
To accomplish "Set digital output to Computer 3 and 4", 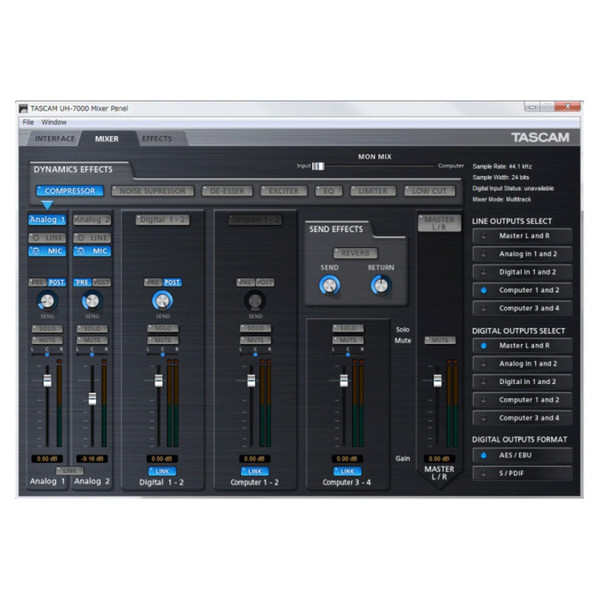I will point(522,418).
